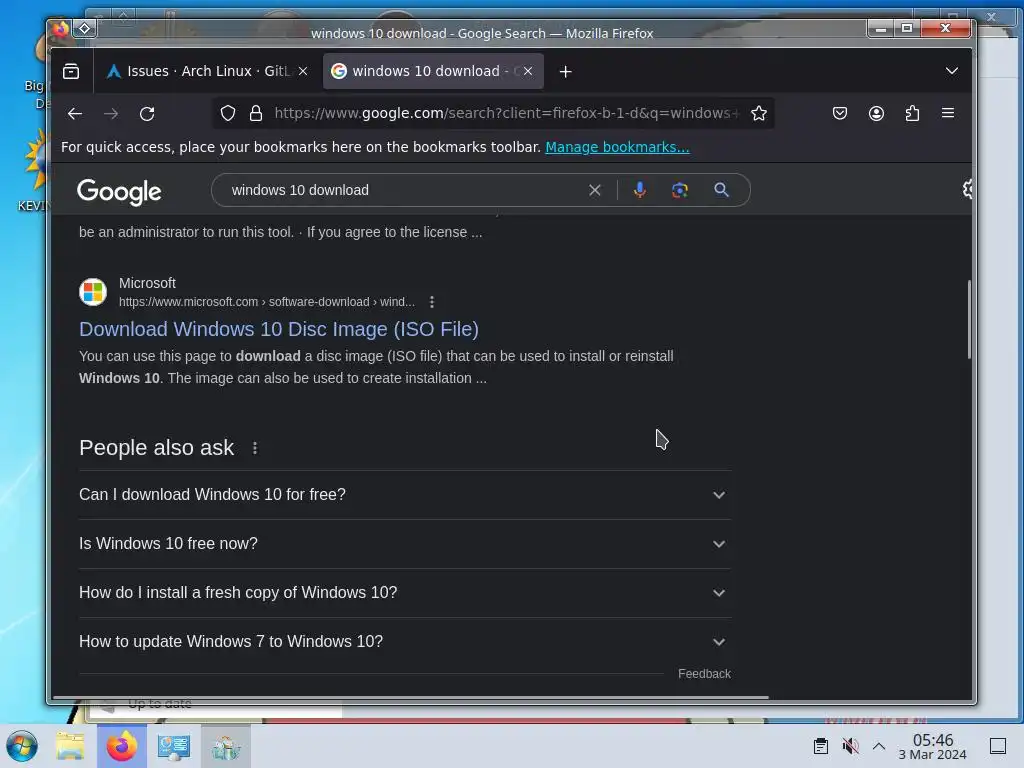Screen dimensions: 1024x768
Task: Open the taskbar item right of system settings
Action: 226,746
